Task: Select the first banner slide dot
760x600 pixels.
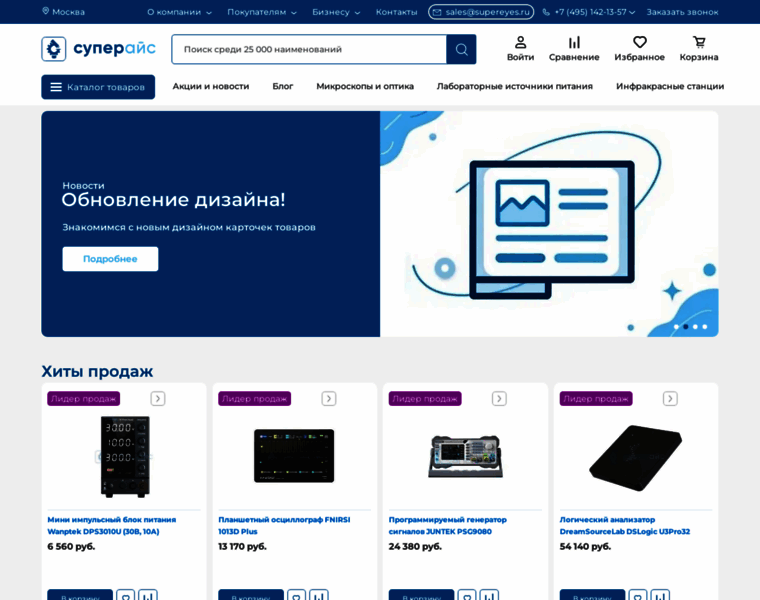Action: coord(676,327)
